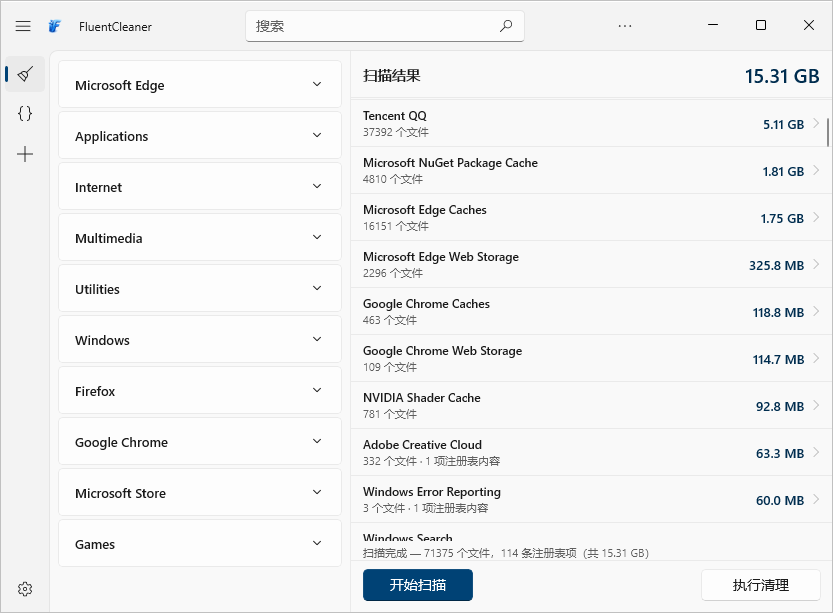Expand the Microsoft Store category
The height and width of the screenshot is (613, 833).
pos(200,492)
